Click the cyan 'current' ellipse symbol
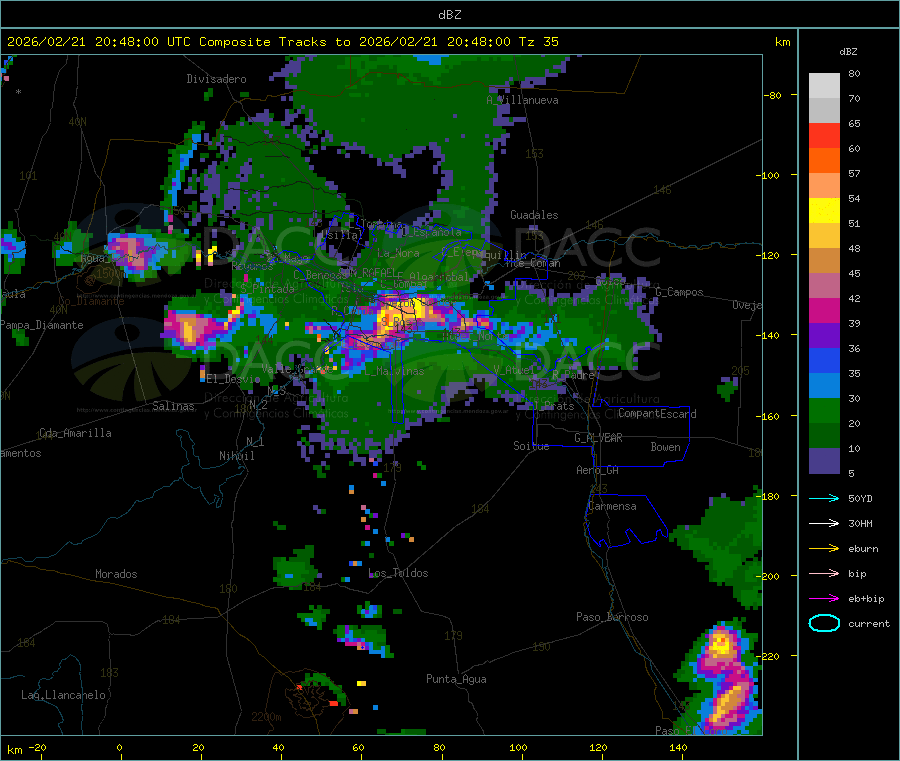Screen dimensions: 900x761 click(824, 623)
